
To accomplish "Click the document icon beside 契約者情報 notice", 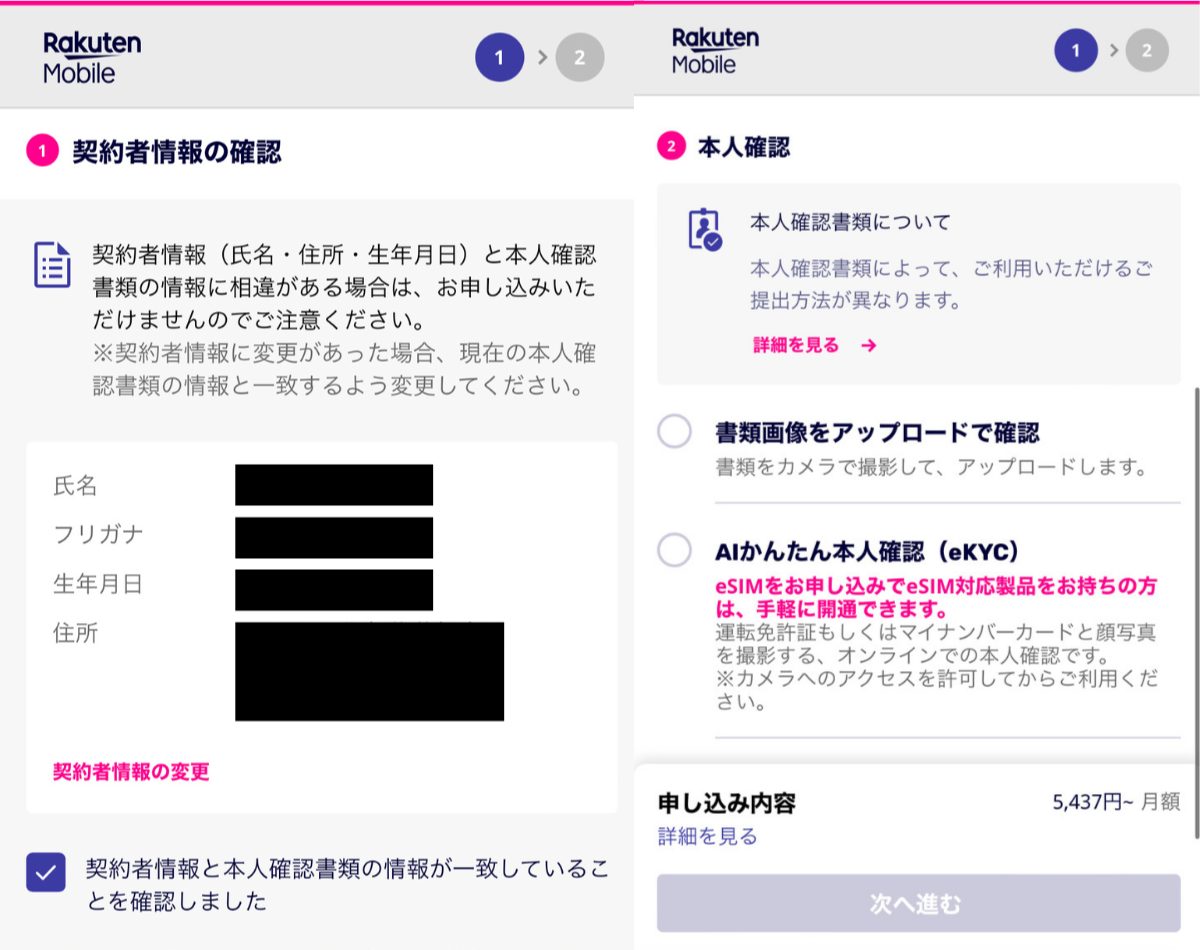I will click(x=52, y=264).
